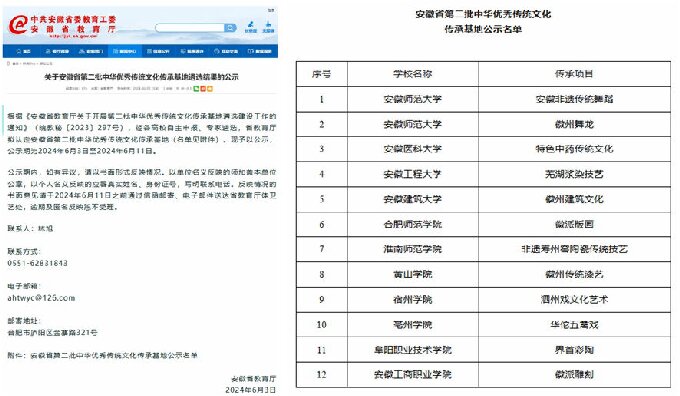Click the contact phone number 0551-62831843
Viewport: 680px width, 396px height.
tap(37, 263)
